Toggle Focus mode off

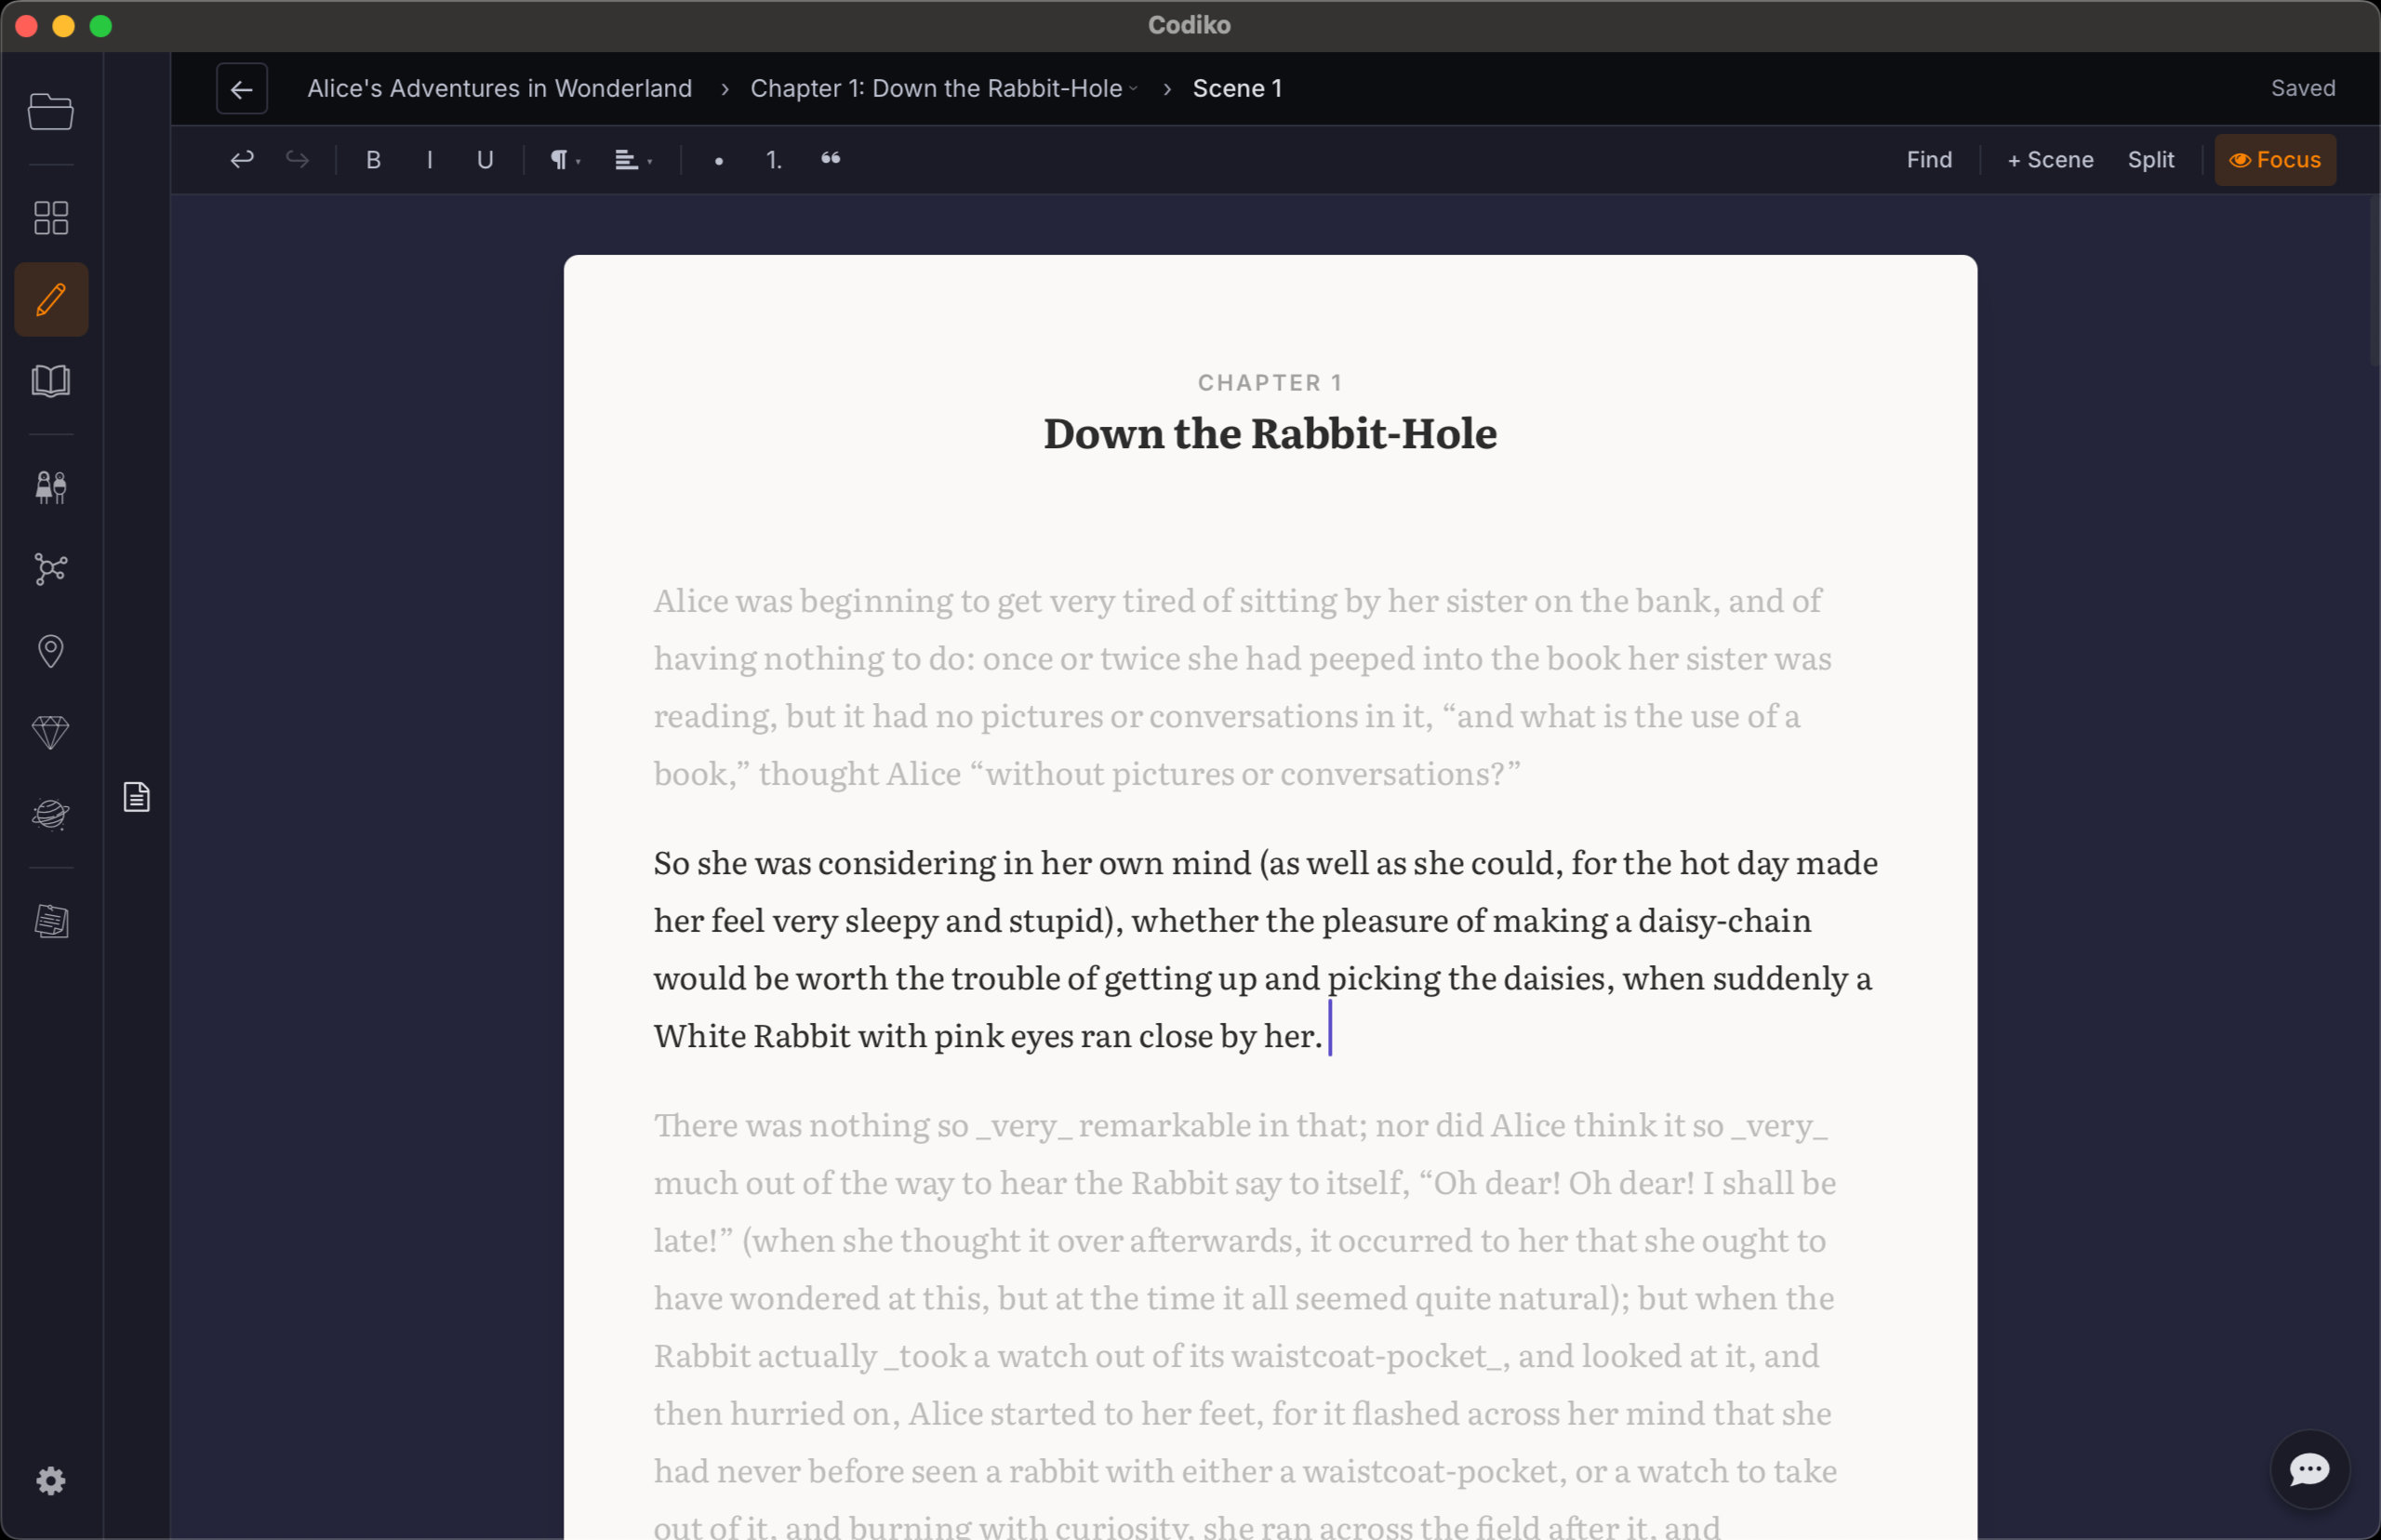2275,160
